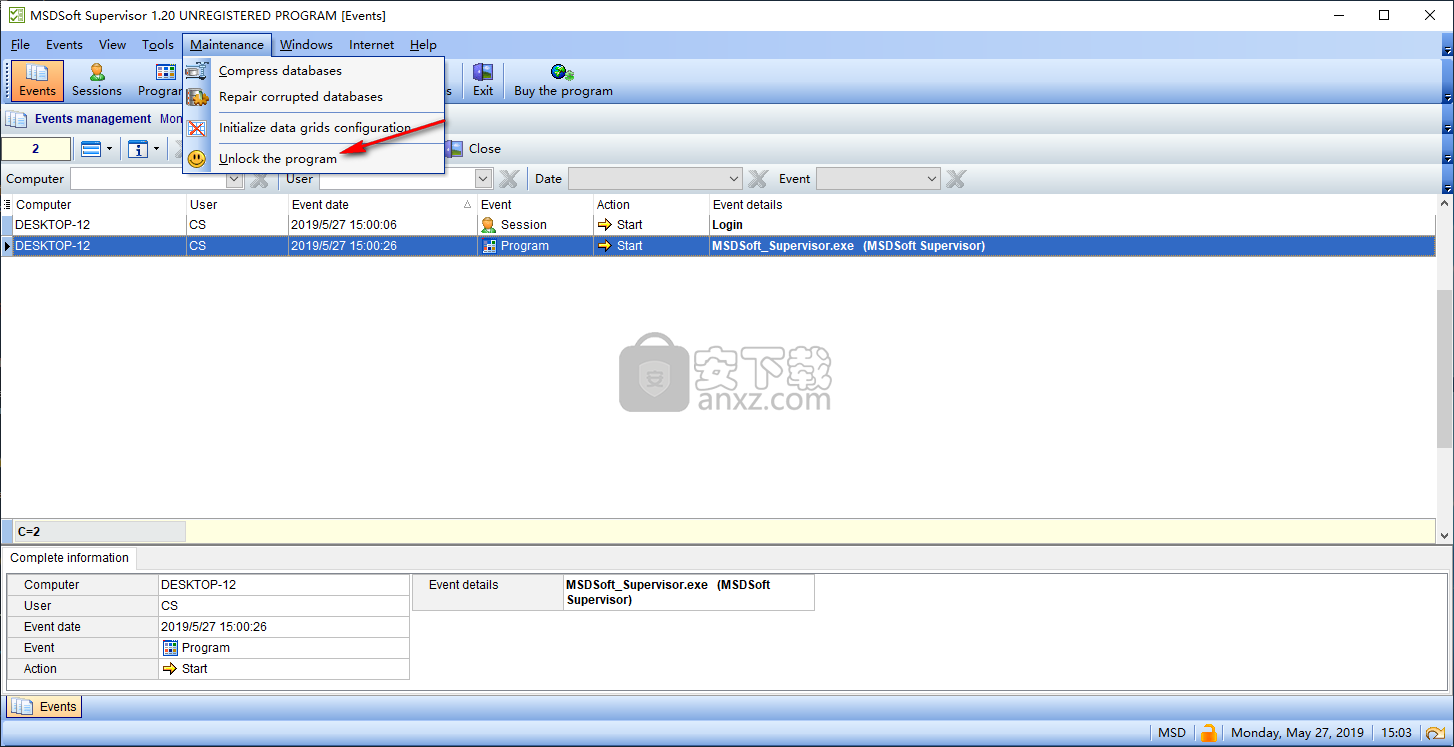This screenshot has height=747, width=1454.
Task: Open the Events toolbar button
Action: coord(37,80)
